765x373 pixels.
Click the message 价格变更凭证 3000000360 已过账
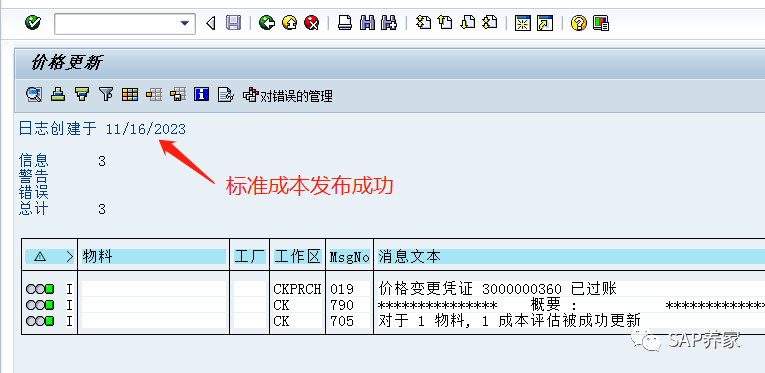click(498, 289)
